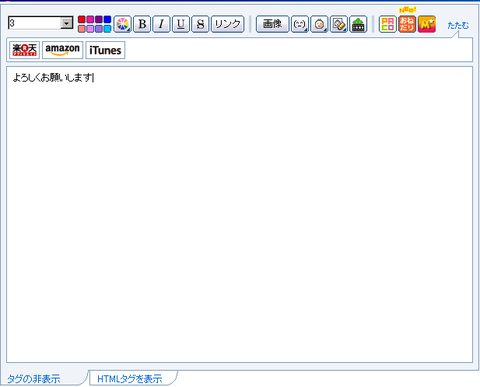Insert a hyperlink with リンク button
This screenshot has height=387, width=480.
point(228,24)
